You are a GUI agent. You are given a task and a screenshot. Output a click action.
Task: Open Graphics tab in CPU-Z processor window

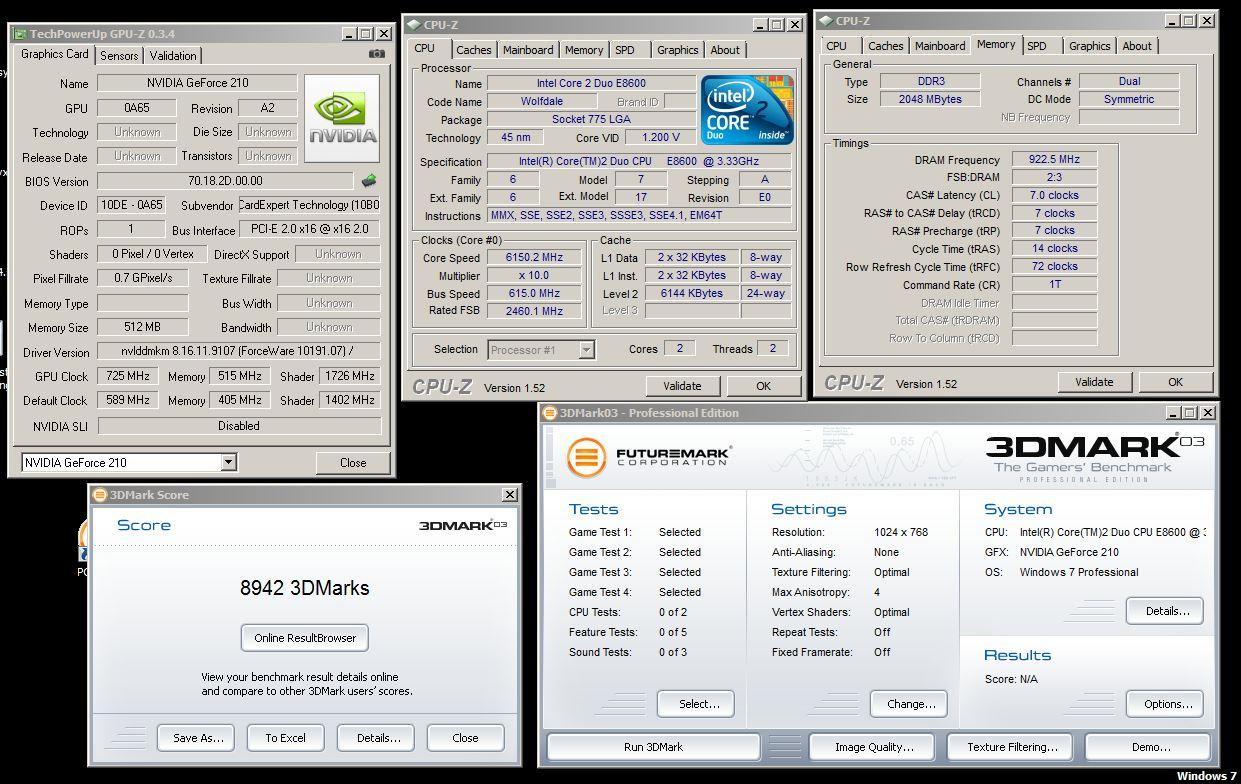click(x=678, y=50)
